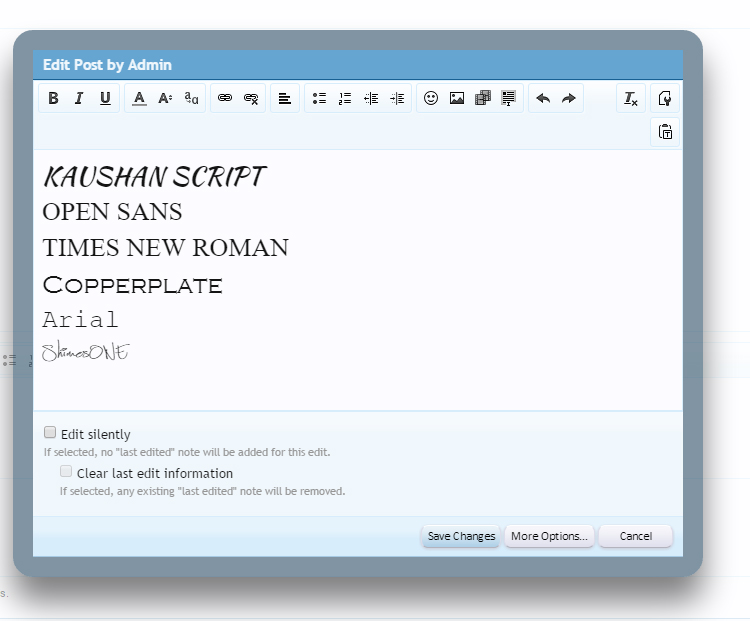The height and width of the screenshot is (621, 750).
Task: Open the font family menu
Action: (191, 98)
